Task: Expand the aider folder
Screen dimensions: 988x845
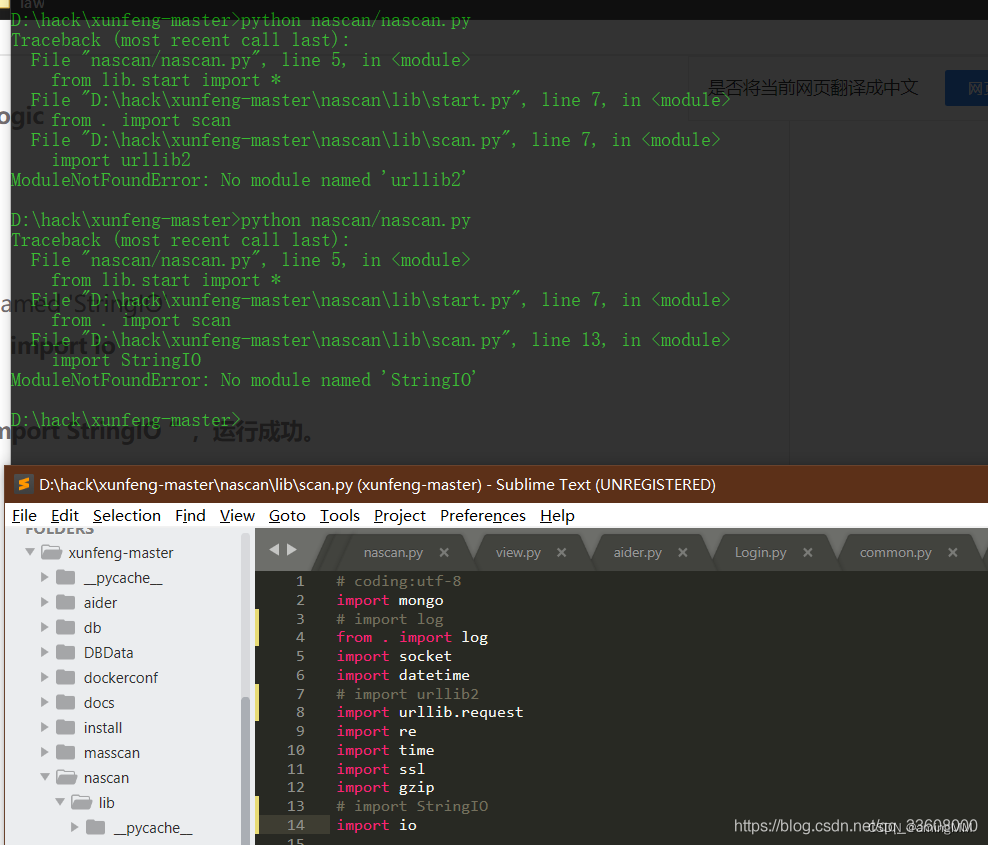Action: pyautogui.click(x=45, y=602)
